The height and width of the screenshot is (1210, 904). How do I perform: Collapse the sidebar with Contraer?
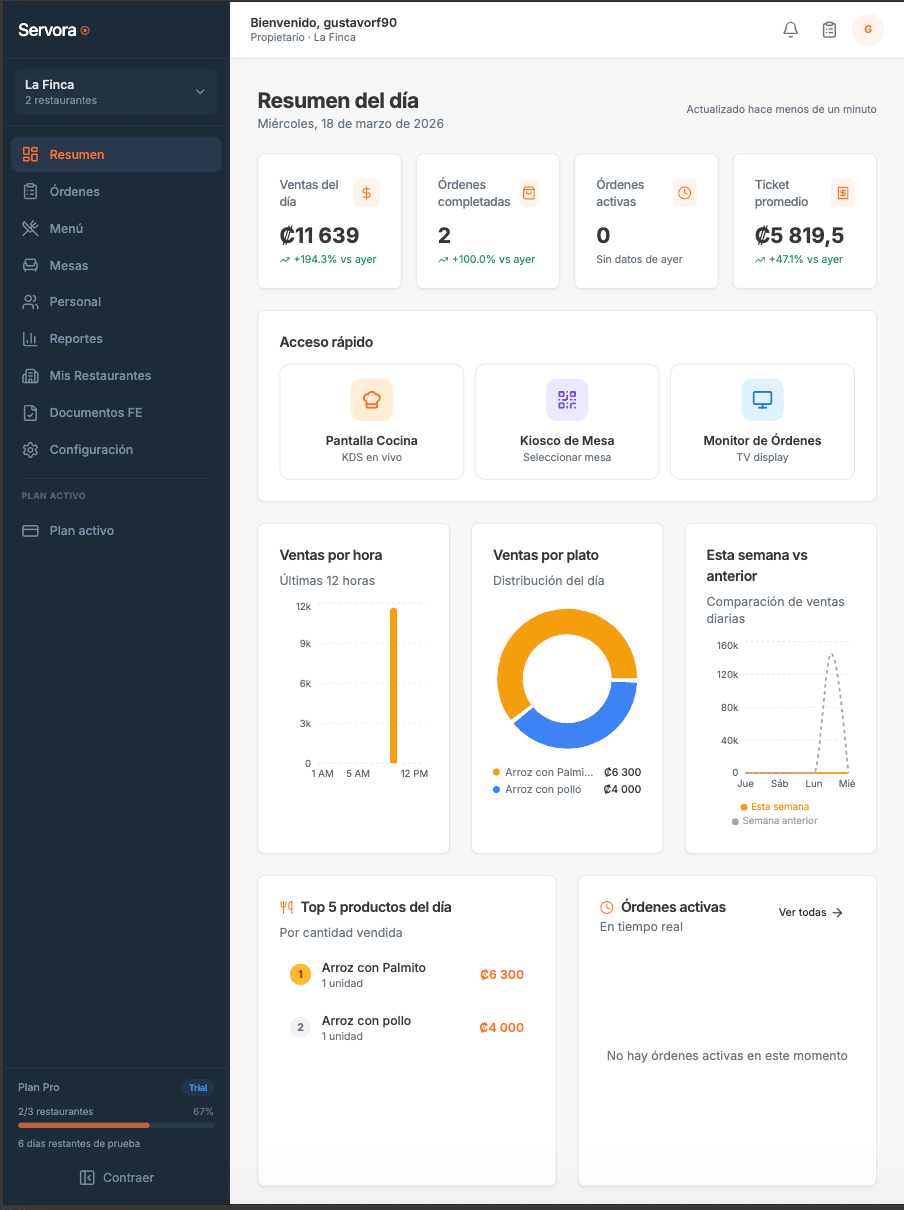[x=116, y=1178]
